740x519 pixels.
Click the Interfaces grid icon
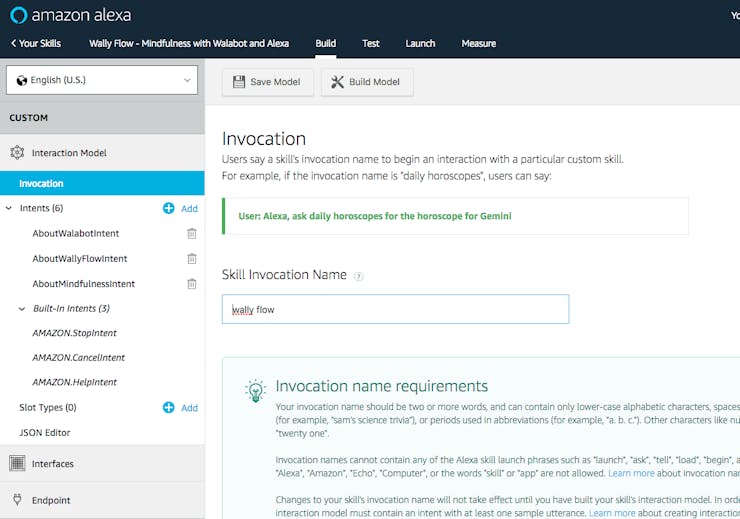pyautogui.click(x=17, y=463)
